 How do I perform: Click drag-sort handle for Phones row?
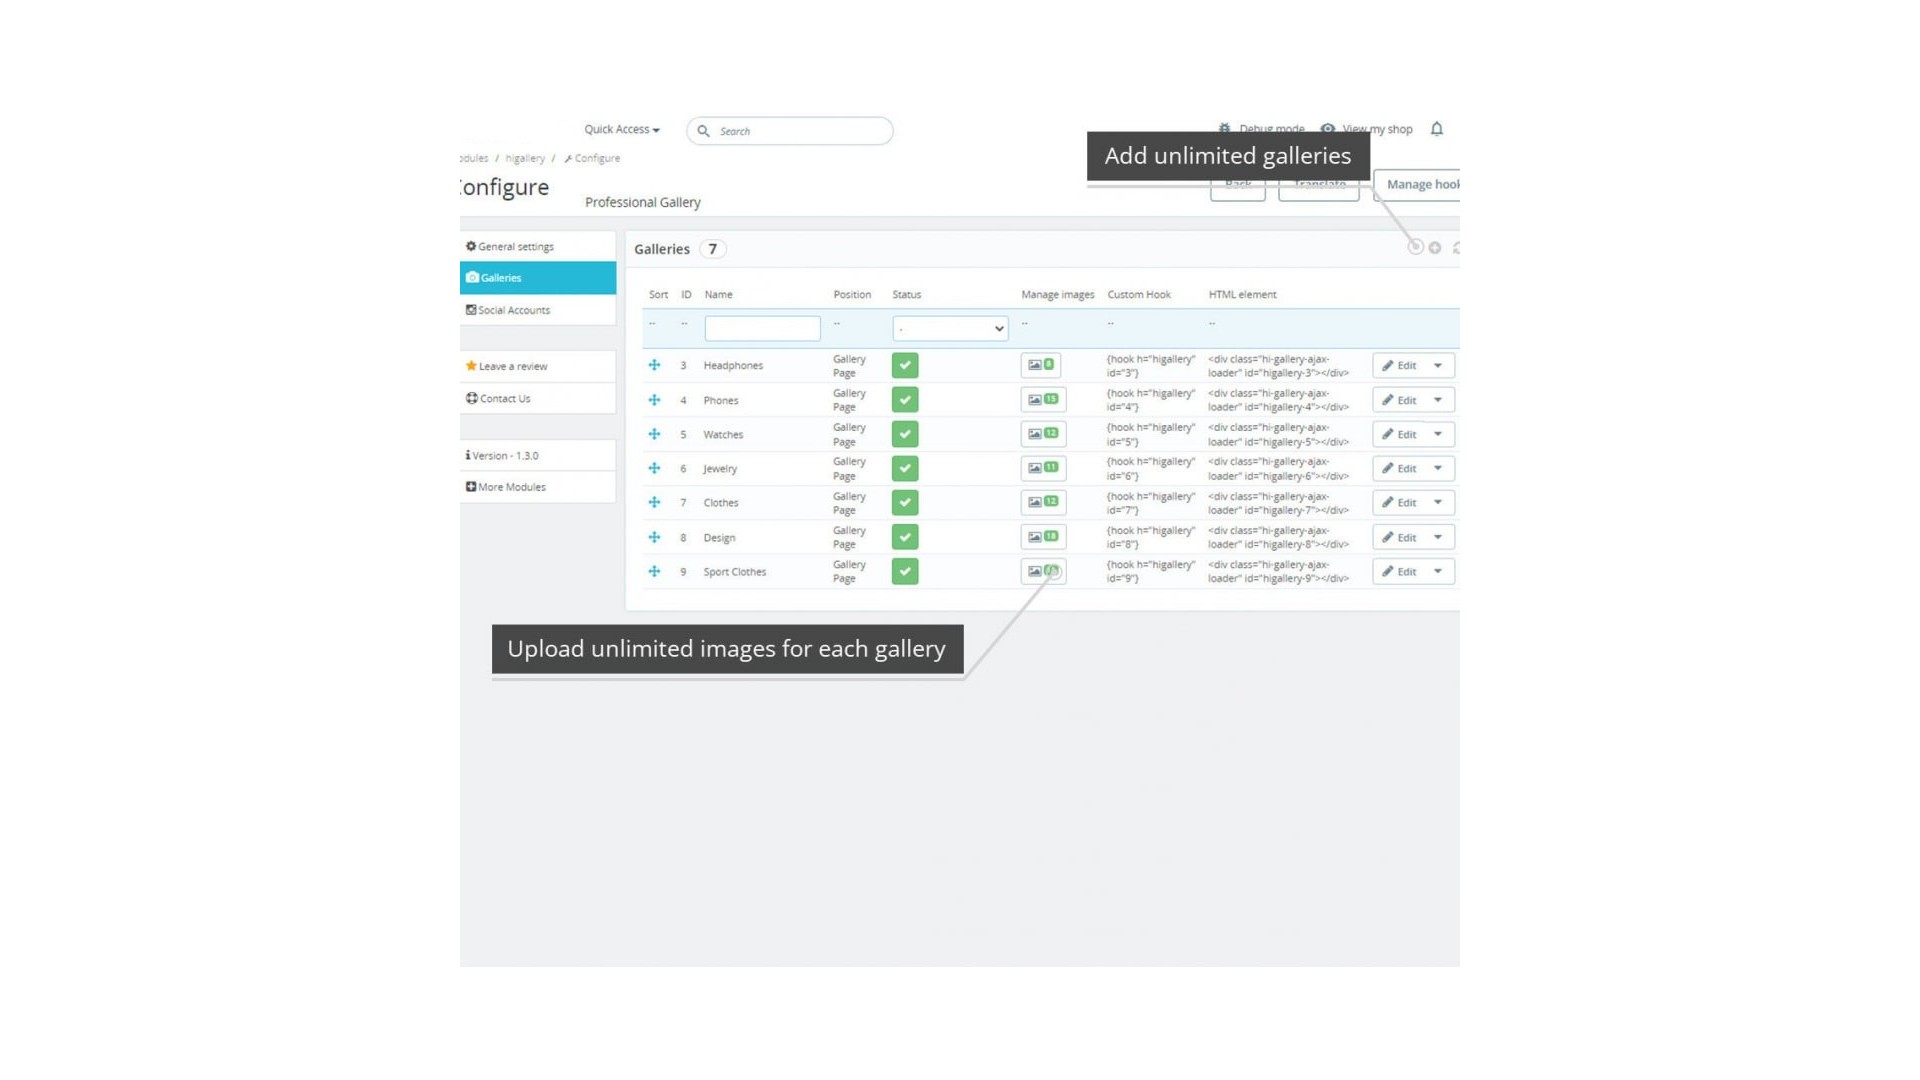[x=654, y=400]
